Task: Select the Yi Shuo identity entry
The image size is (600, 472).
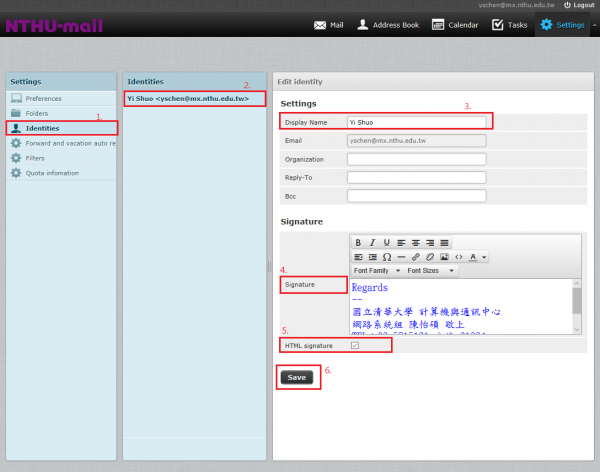Action: 188,99
